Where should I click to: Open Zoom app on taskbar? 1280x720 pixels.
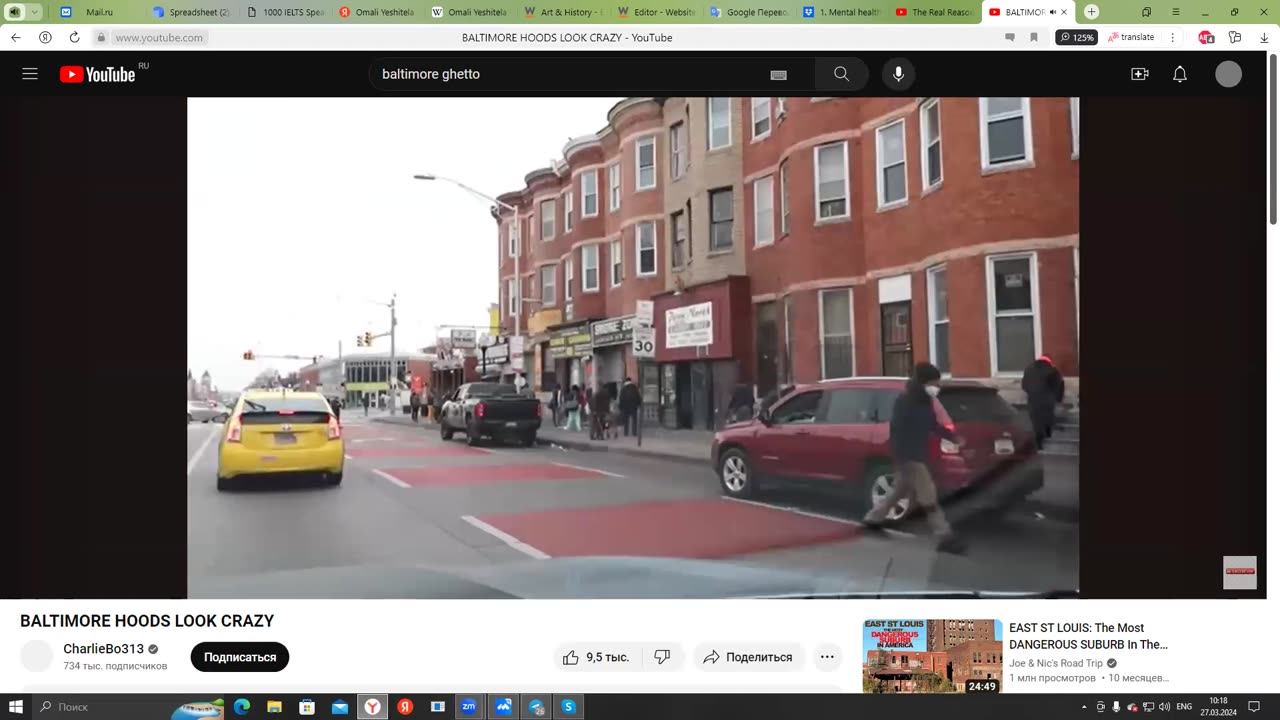(x=468, y=707)
